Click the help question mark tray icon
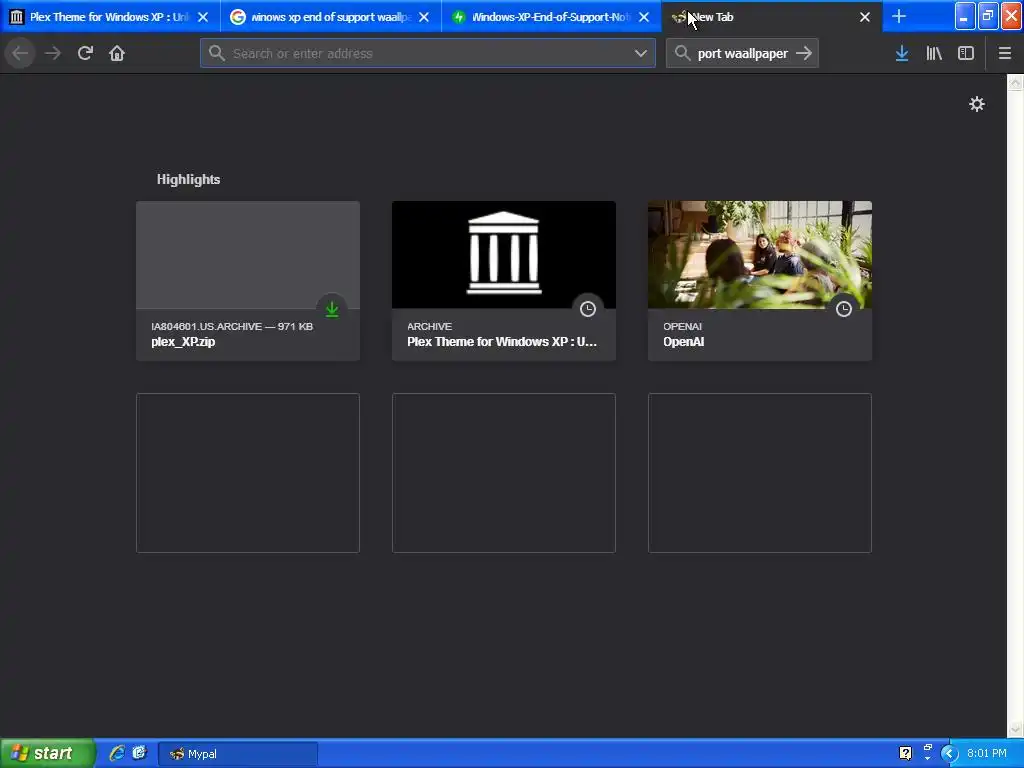 [905, 753]
